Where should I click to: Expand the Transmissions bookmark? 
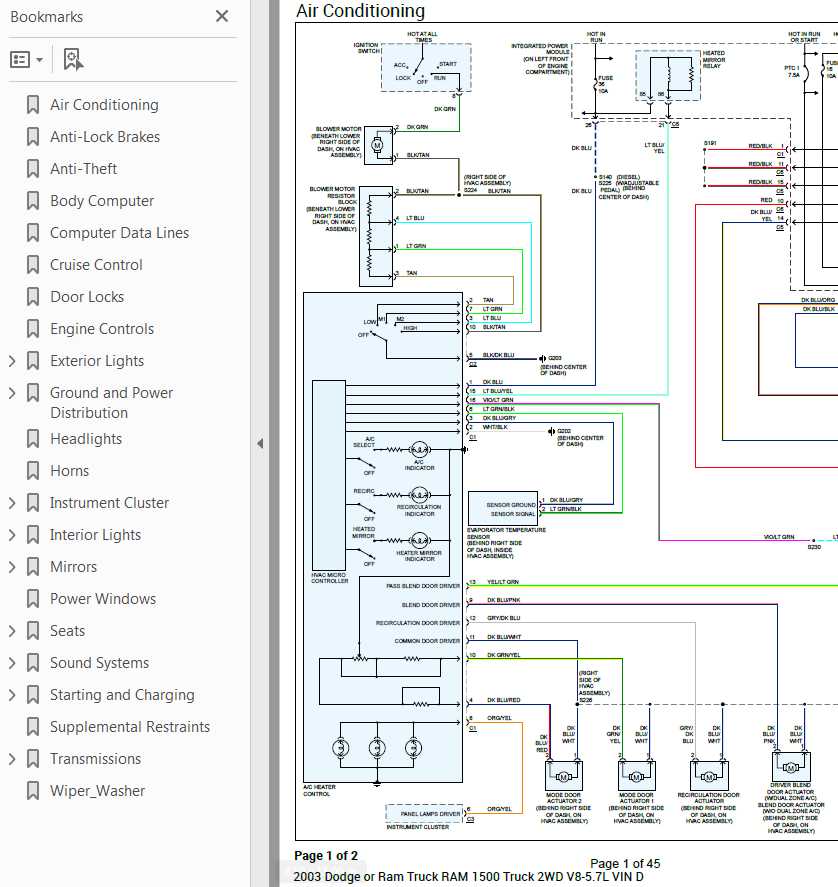[x=12, y=759]
